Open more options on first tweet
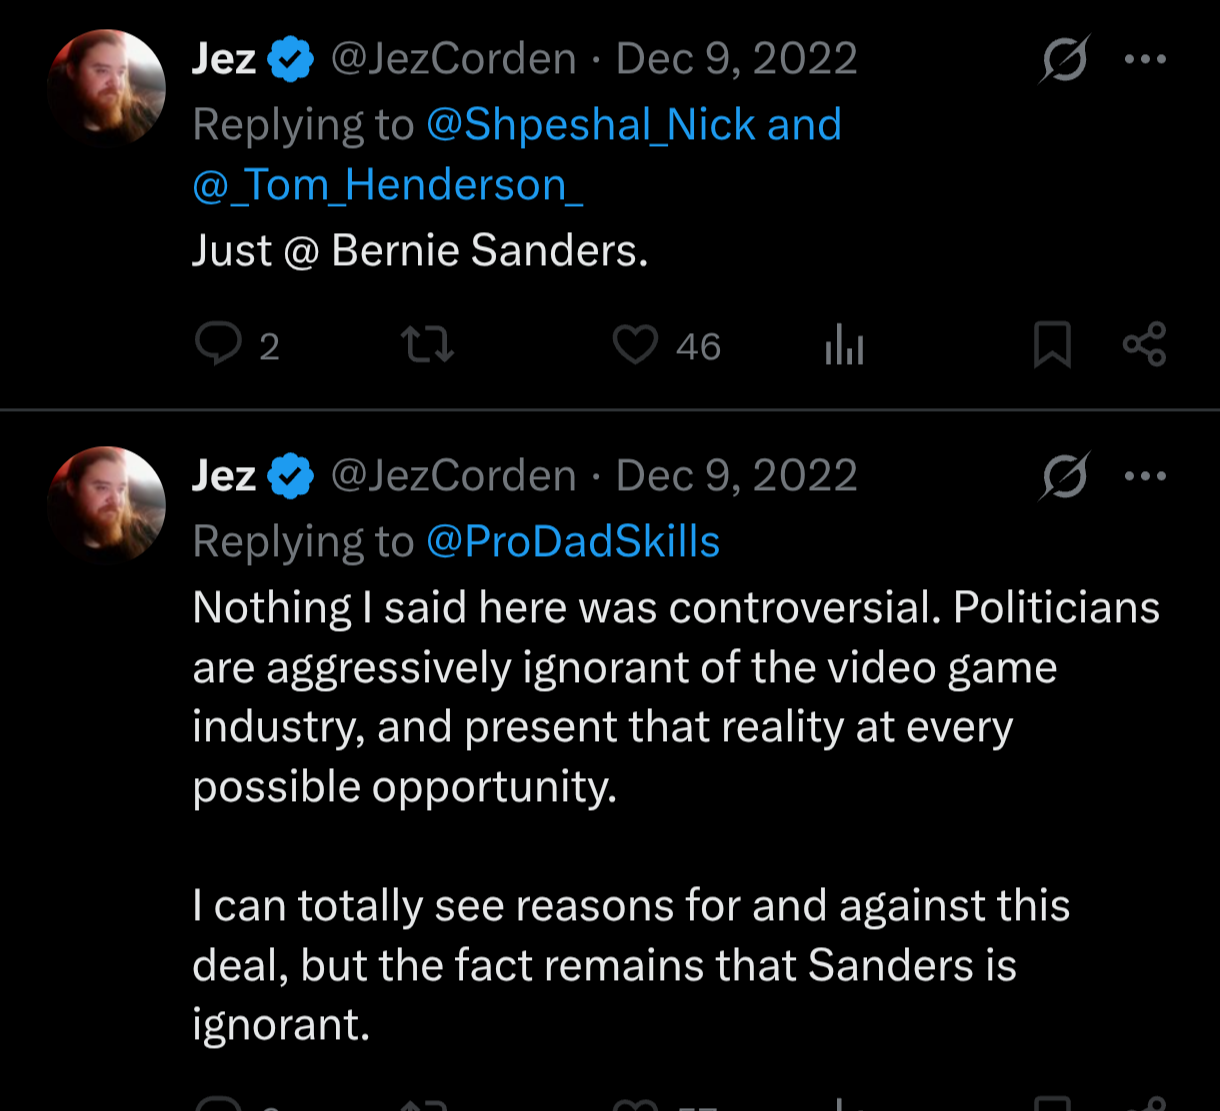1220x1111 pixels. pos(1145,59)
